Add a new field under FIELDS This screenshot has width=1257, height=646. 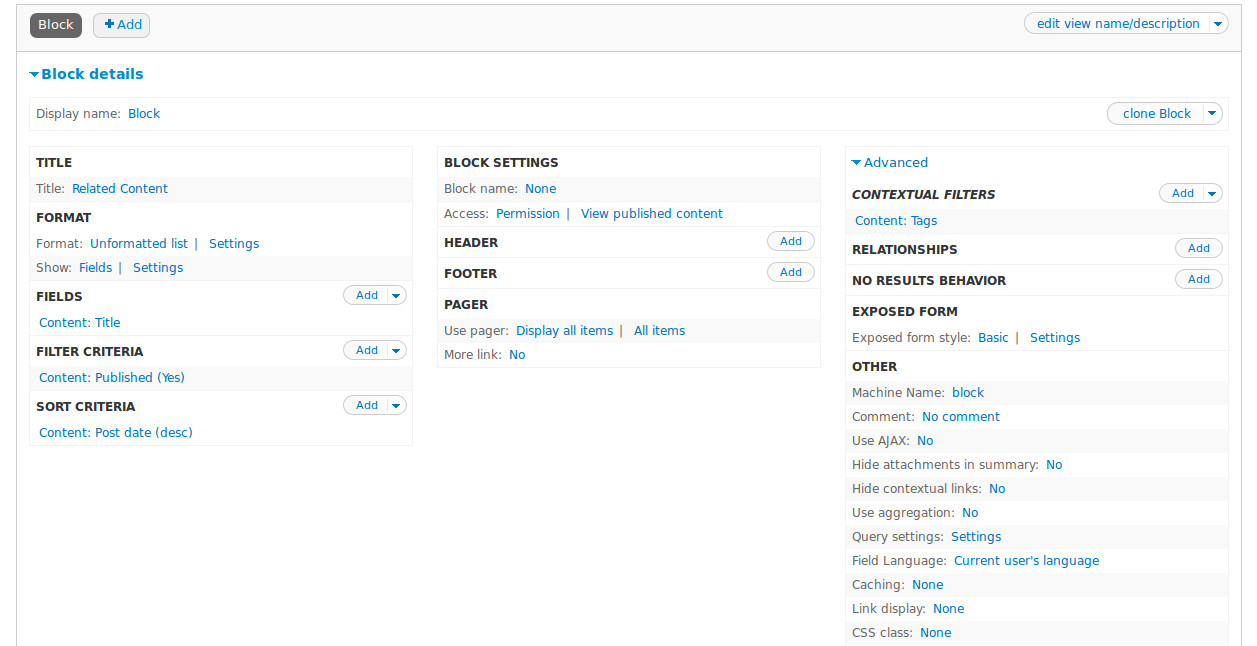click(366, 296)
